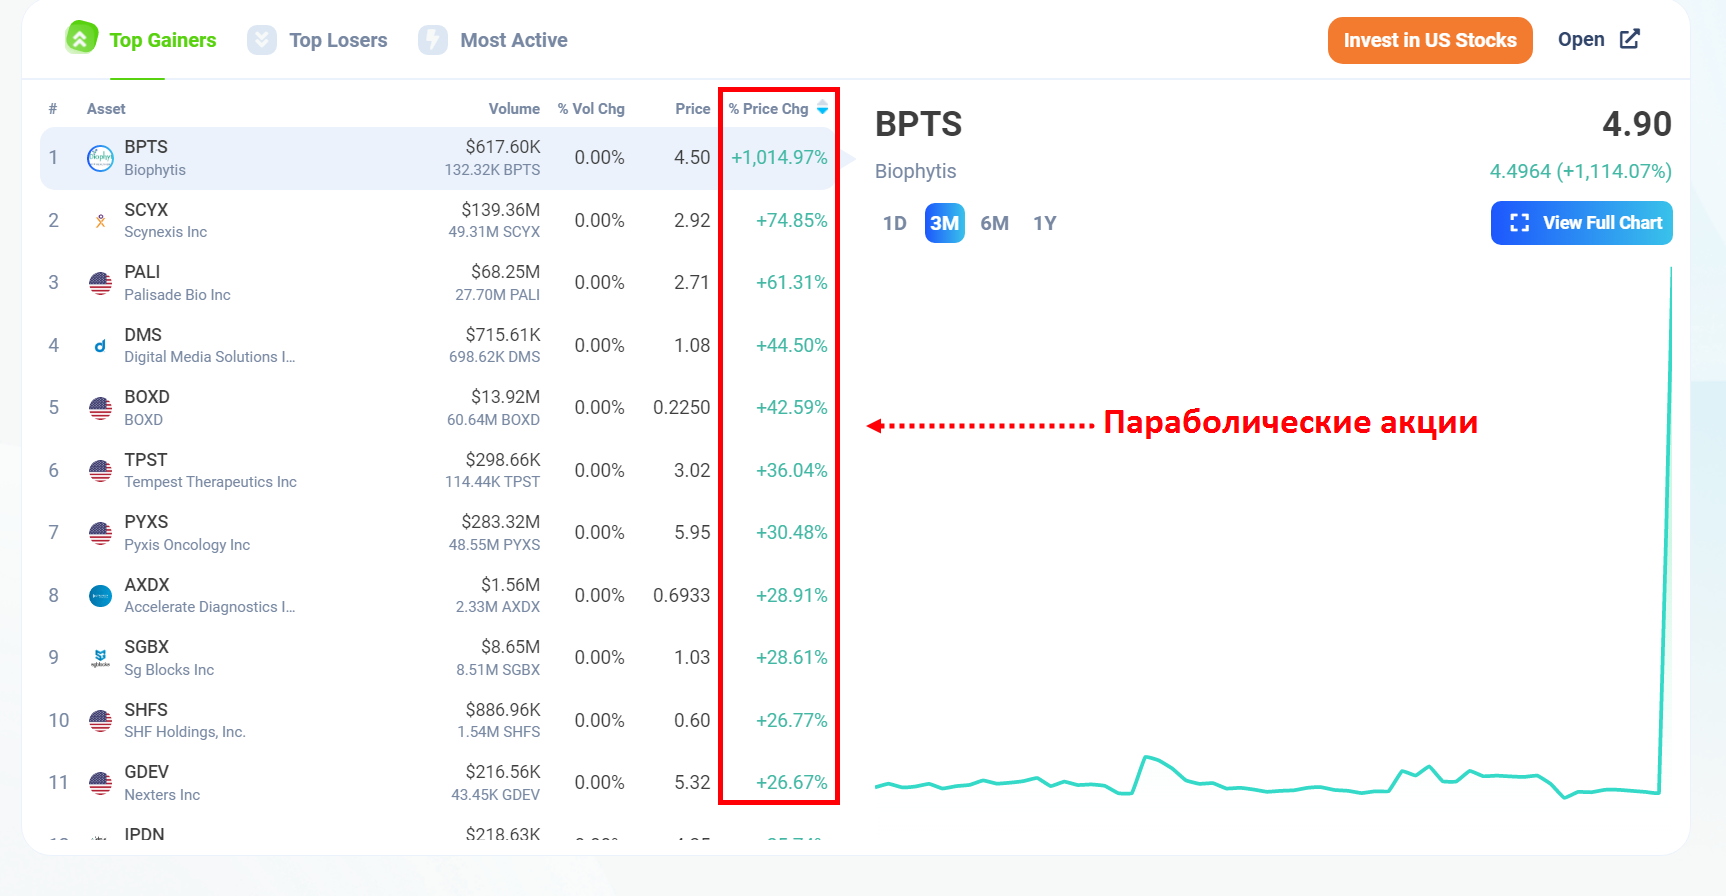Click the Digital Media Solutions logo
Image resolution: width=1726 pixels, height=896 pixels.
(100, 346)
